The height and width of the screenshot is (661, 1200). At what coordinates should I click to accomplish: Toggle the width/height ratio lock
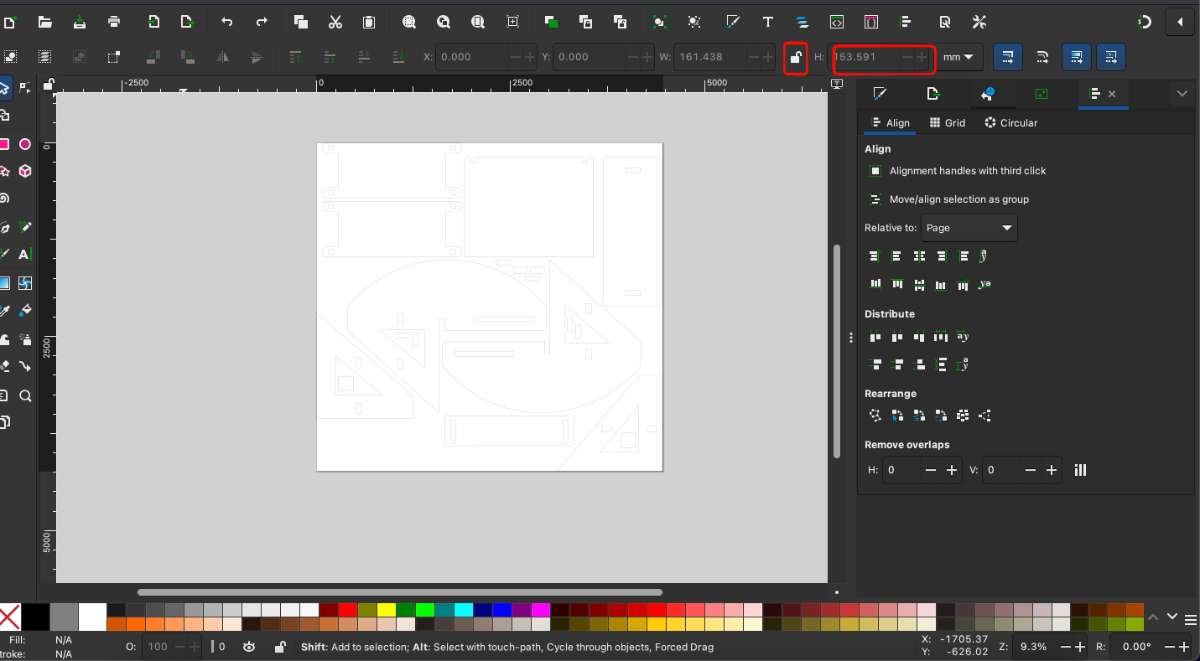(795, 58)
